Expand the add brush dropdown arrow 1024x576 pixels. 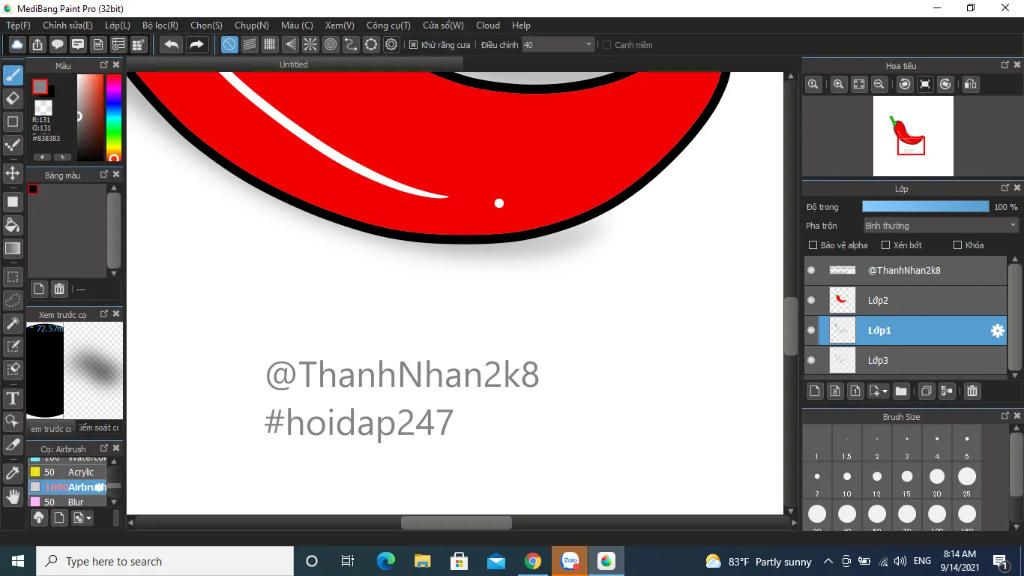[x=88, y=519]
